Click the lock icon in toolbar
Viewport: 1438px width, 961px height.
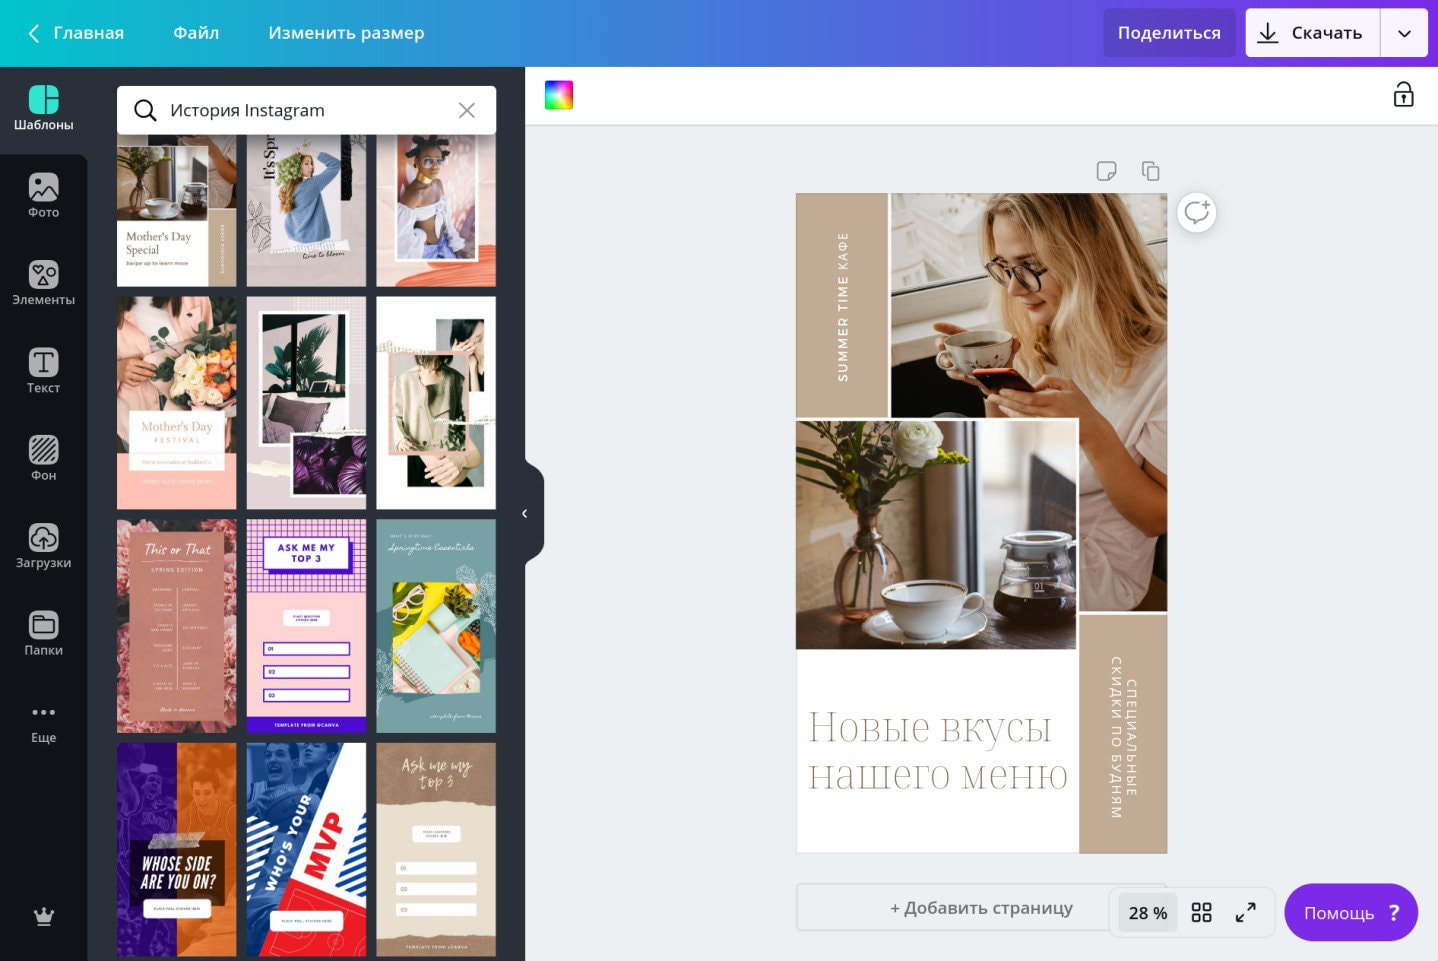click(1403, 95)
